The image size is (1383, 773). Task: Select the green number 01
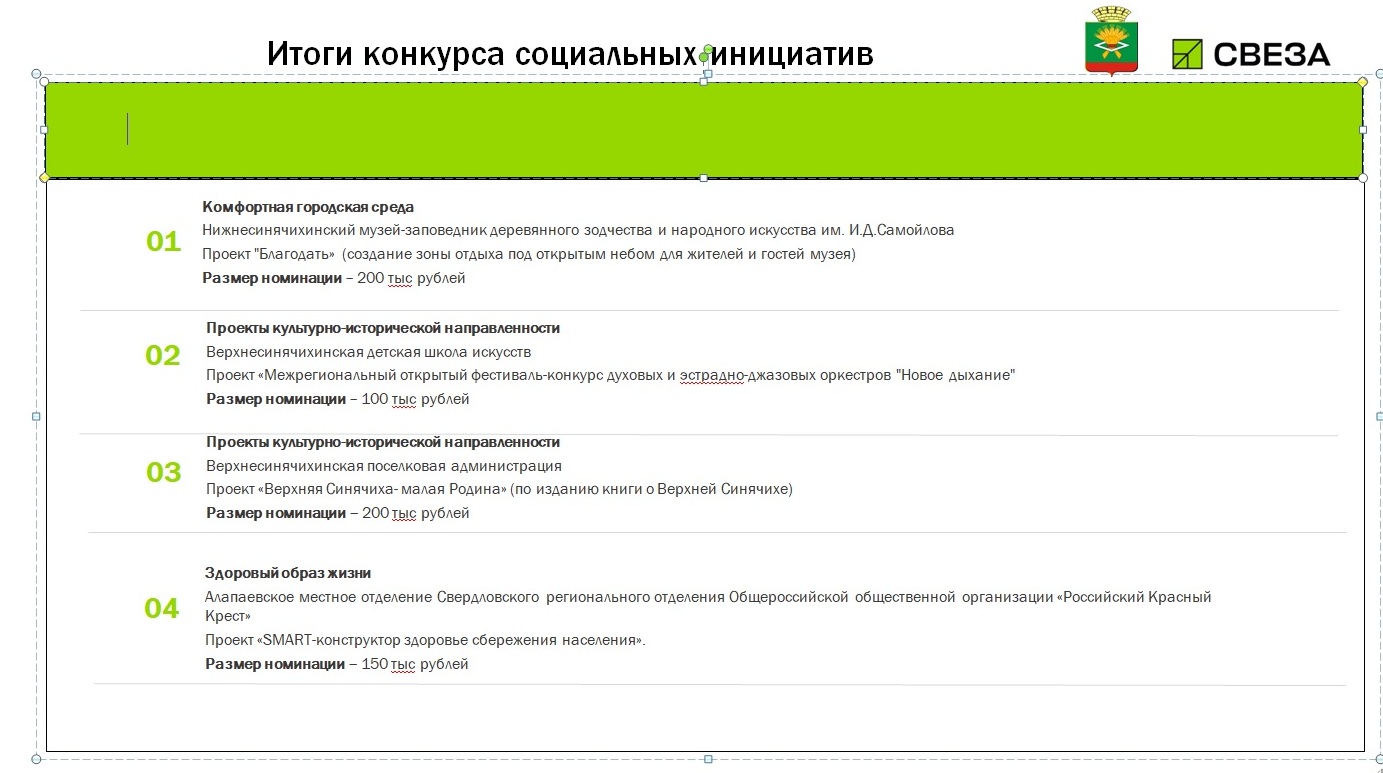point(163,242)
